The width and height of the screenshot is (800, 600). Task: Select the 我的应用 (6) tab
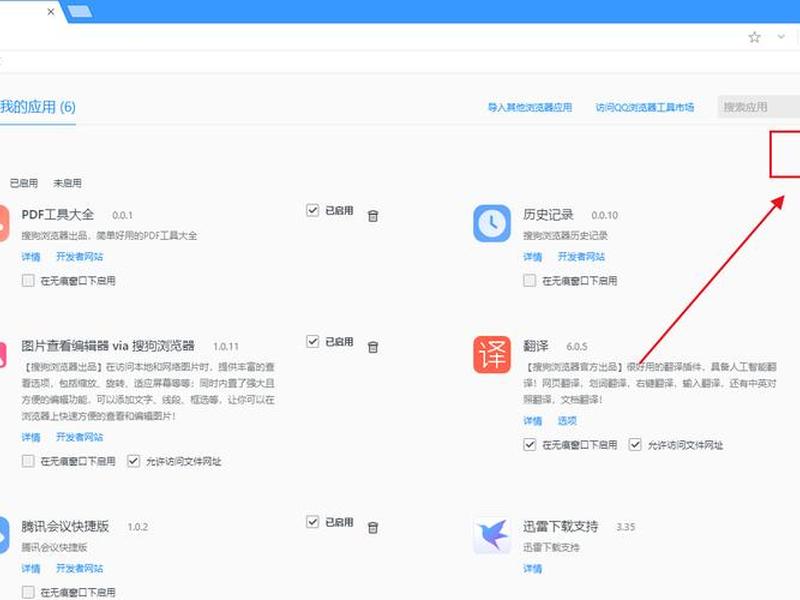pos(38,107)
